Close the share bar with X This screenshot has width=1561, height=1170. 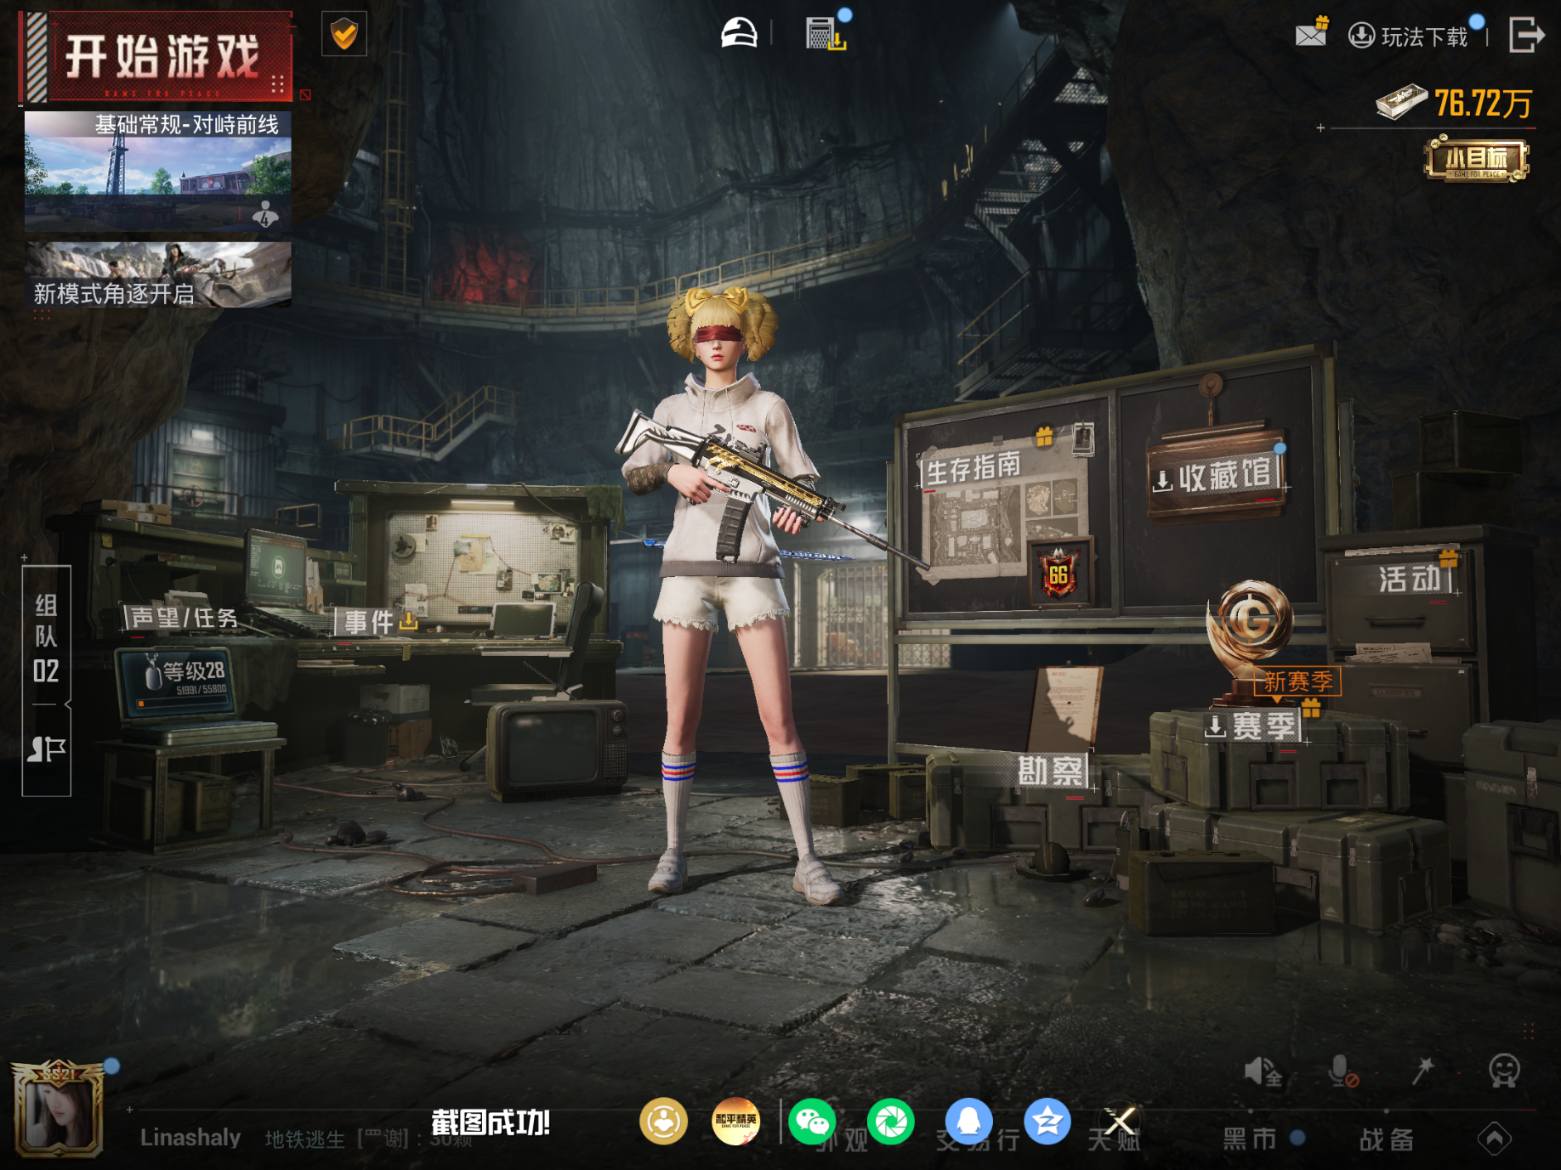tap(1119, 1122)
